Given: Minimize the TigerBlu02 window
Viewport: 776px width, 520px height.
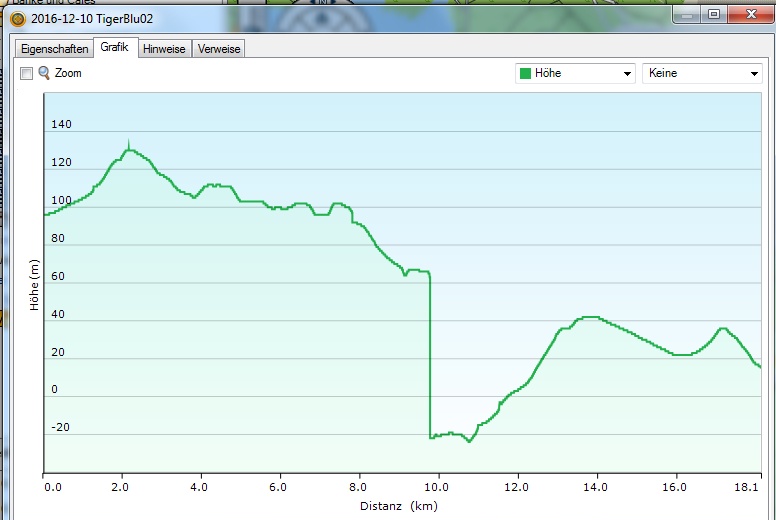Looking at the screenshot, I should point(687,14).
